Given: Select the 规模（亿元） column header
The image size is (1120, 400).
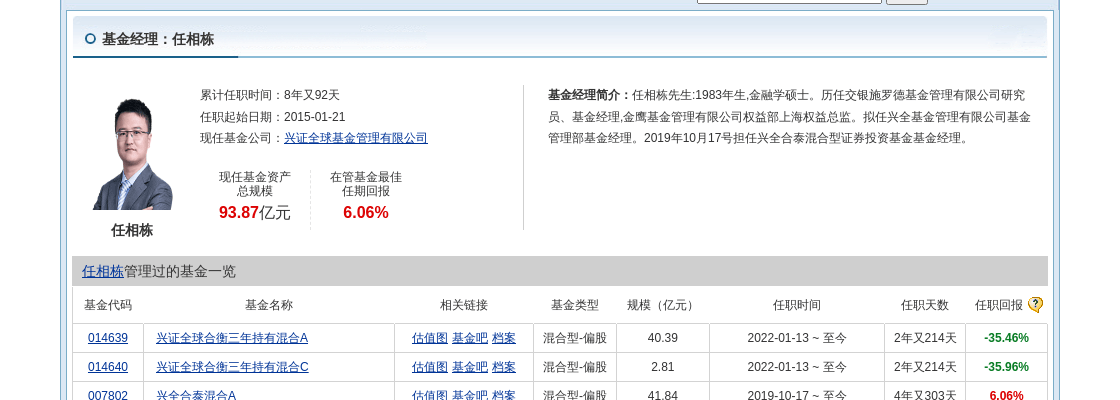Looking at the screenshot, I should click(662, 305).
